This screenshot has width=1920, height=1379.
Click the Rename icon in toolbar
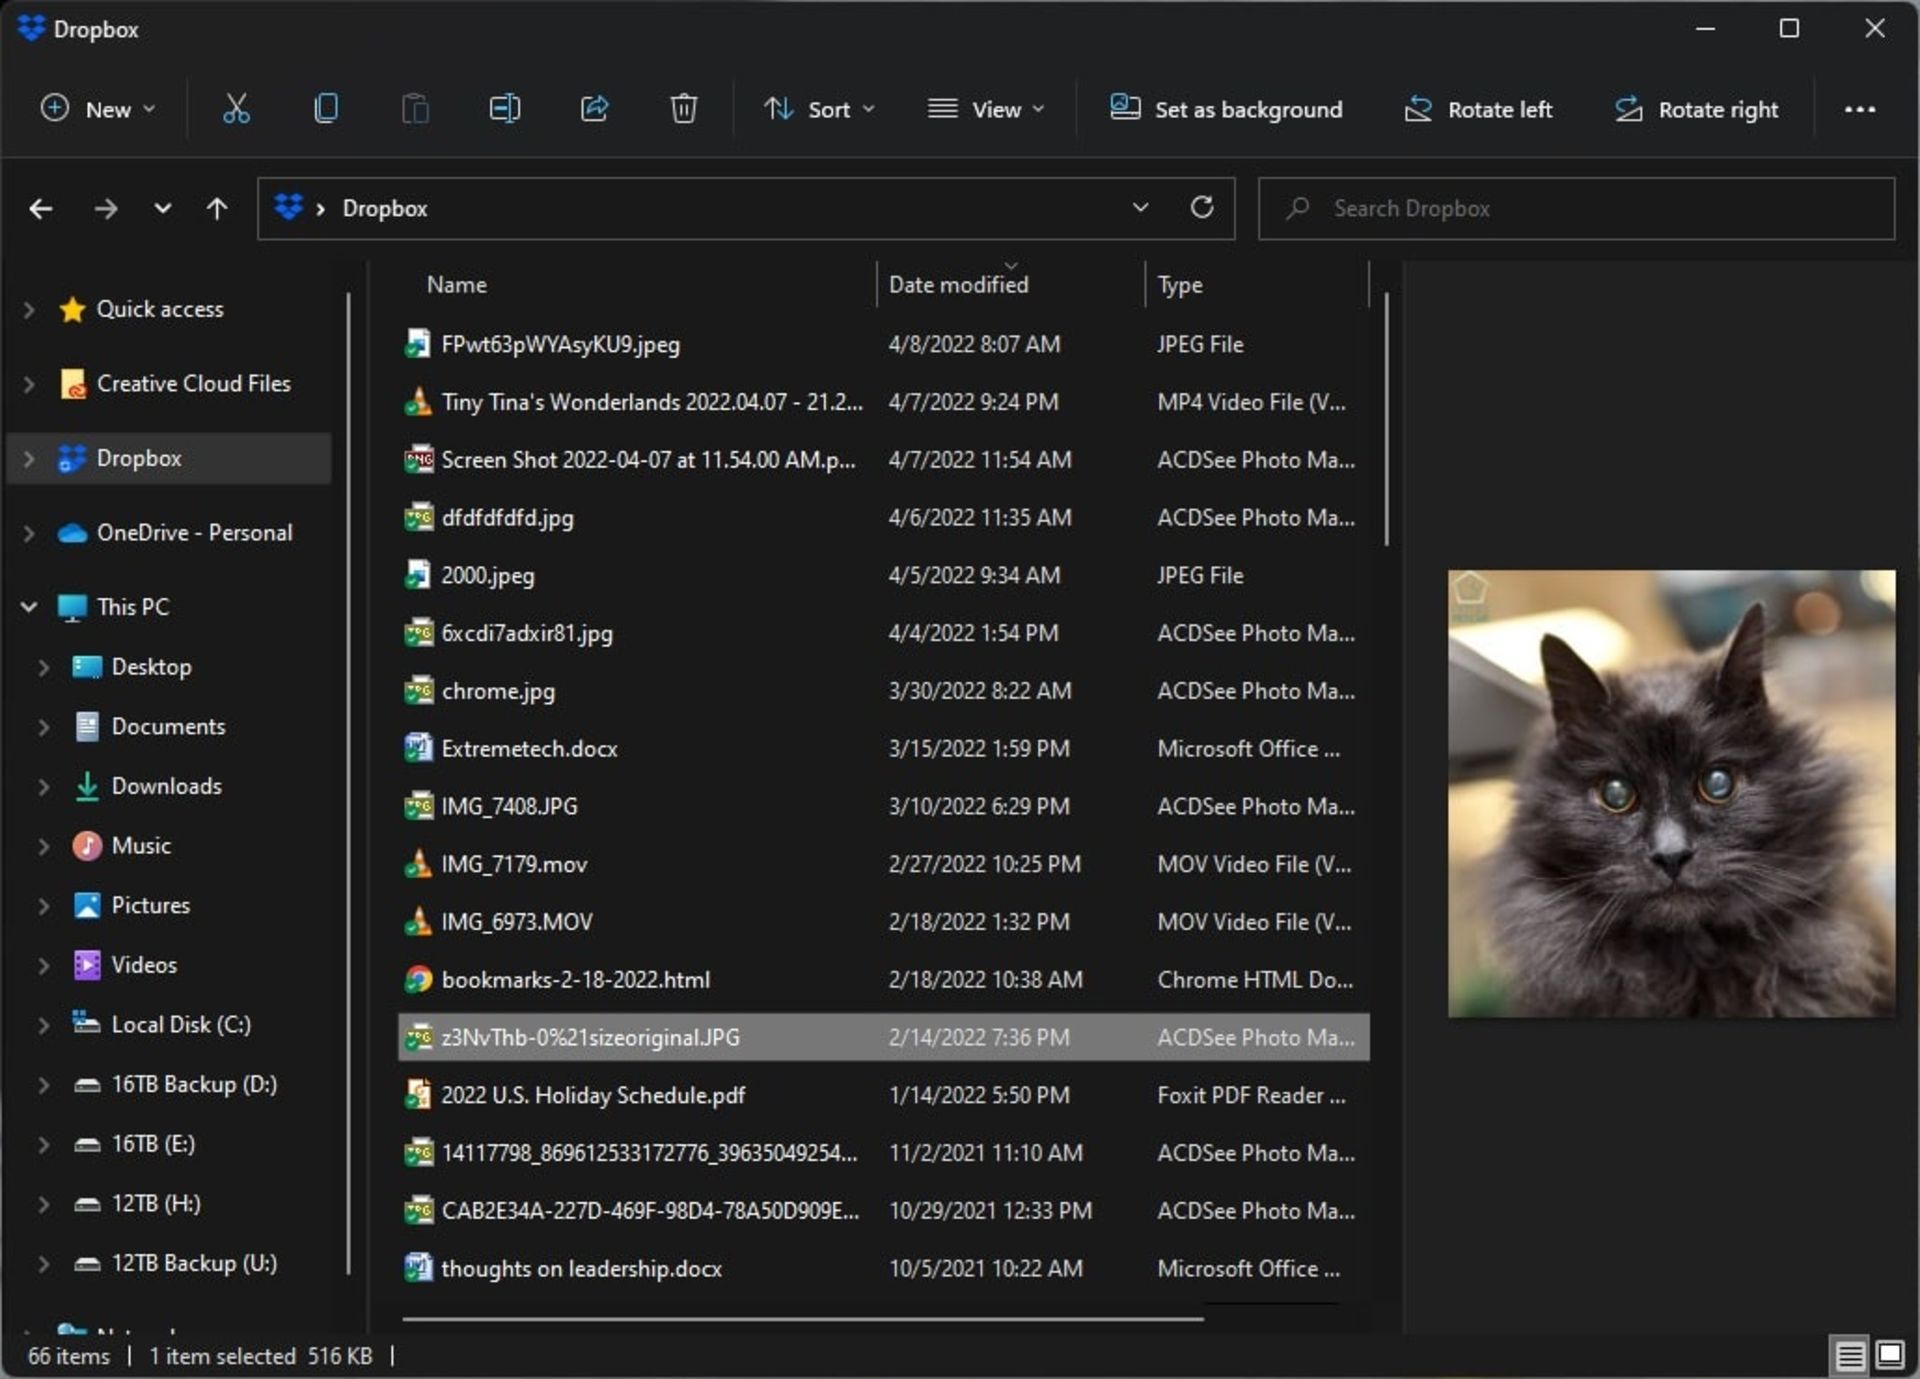click(x=504, y=109)
